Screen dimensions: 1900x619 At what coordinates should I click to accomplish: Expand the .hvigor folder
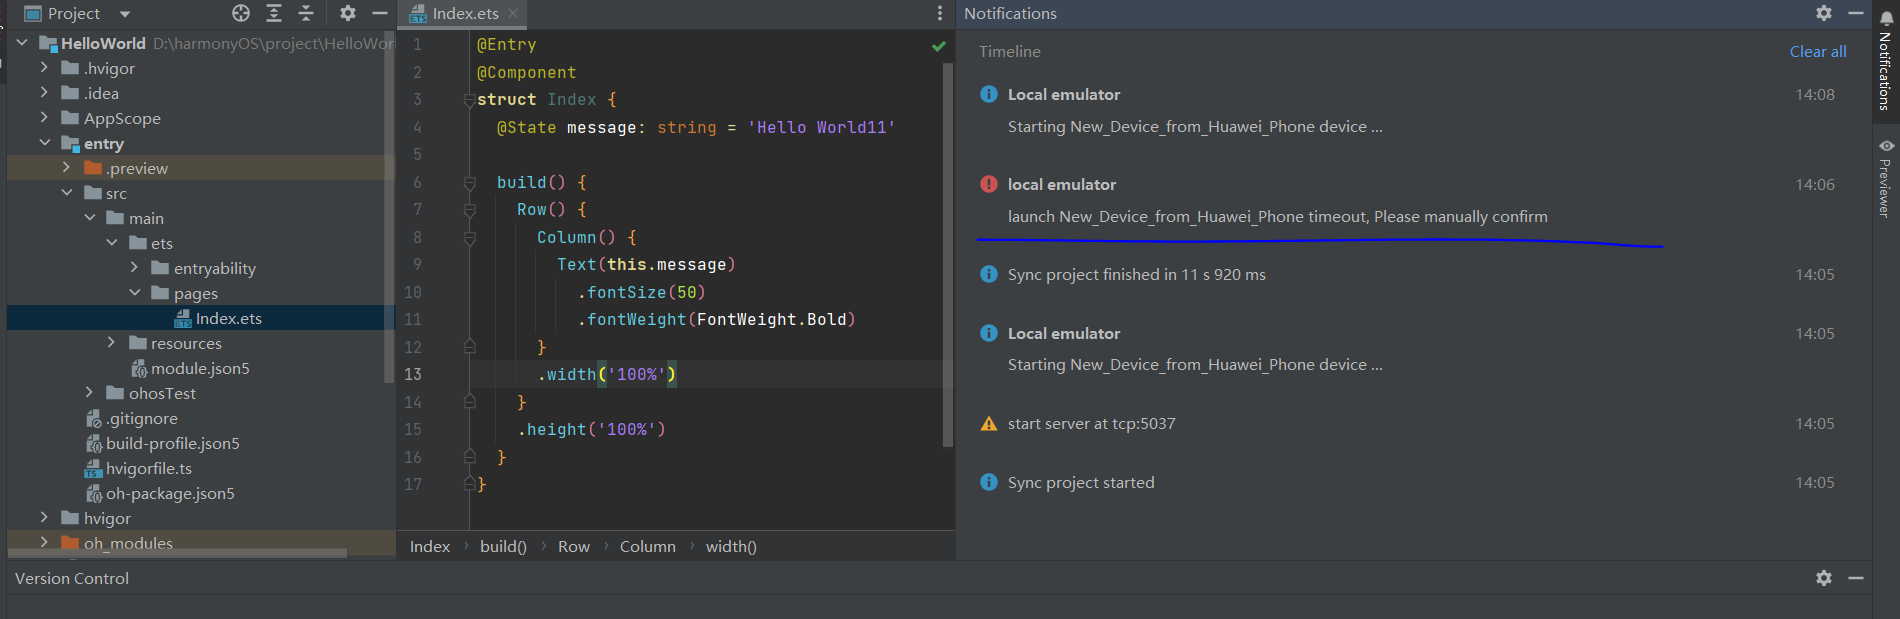point(44,68)
